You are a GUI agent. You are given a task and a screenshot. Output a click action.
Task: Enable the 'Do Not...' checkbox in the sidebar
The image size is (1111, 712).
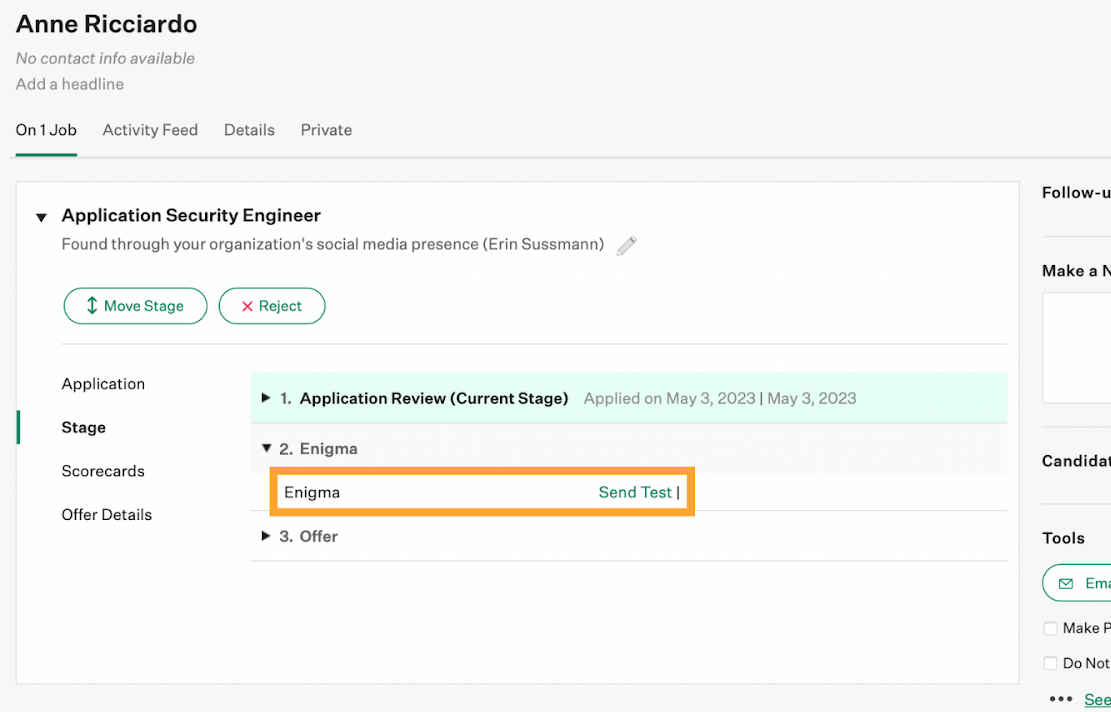pyautogui.click(x=1050, y=663)
